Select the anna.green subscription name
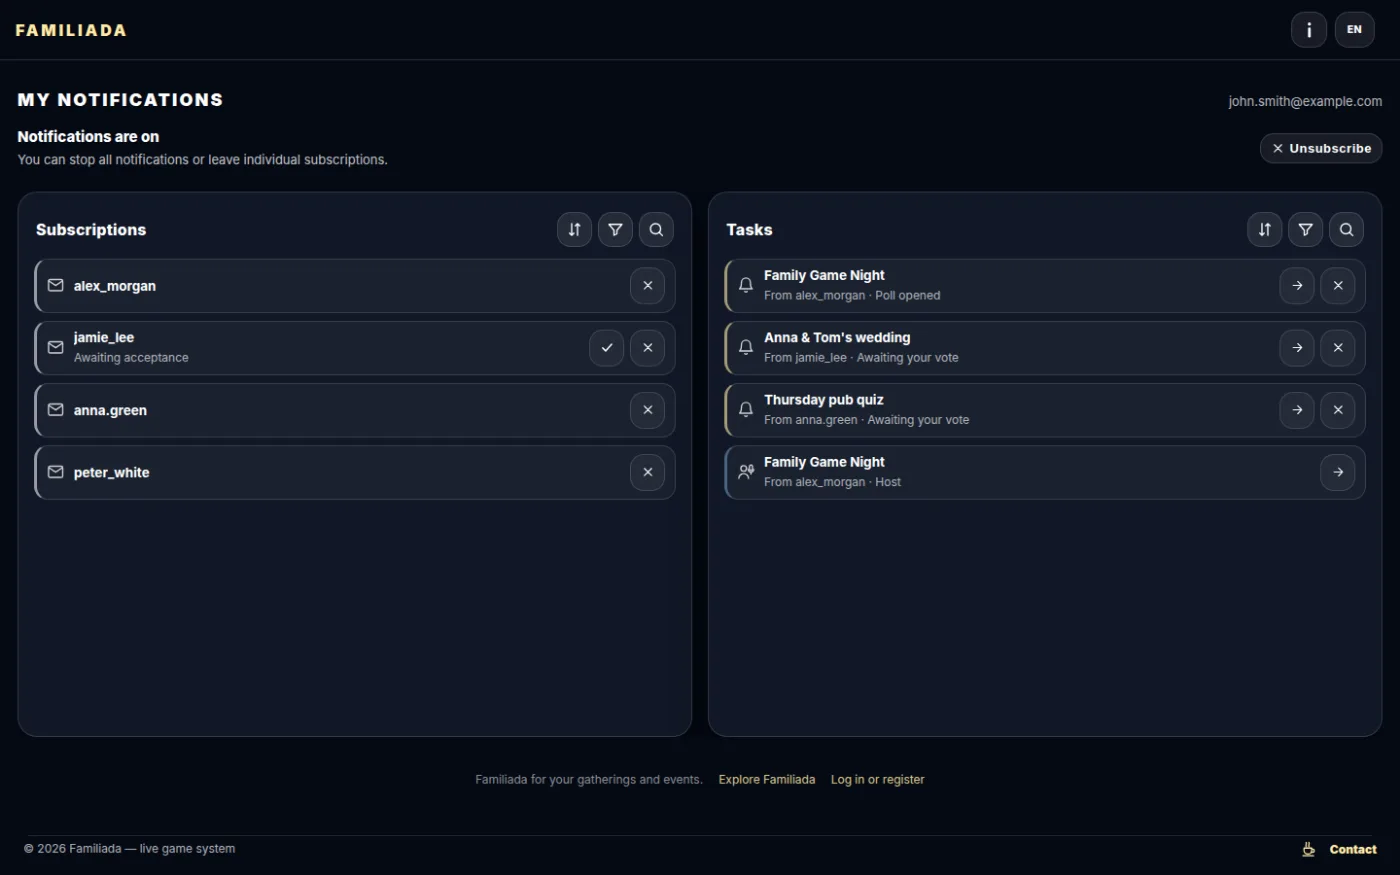Screen dimensions: 1400x875 coord(110,410)
